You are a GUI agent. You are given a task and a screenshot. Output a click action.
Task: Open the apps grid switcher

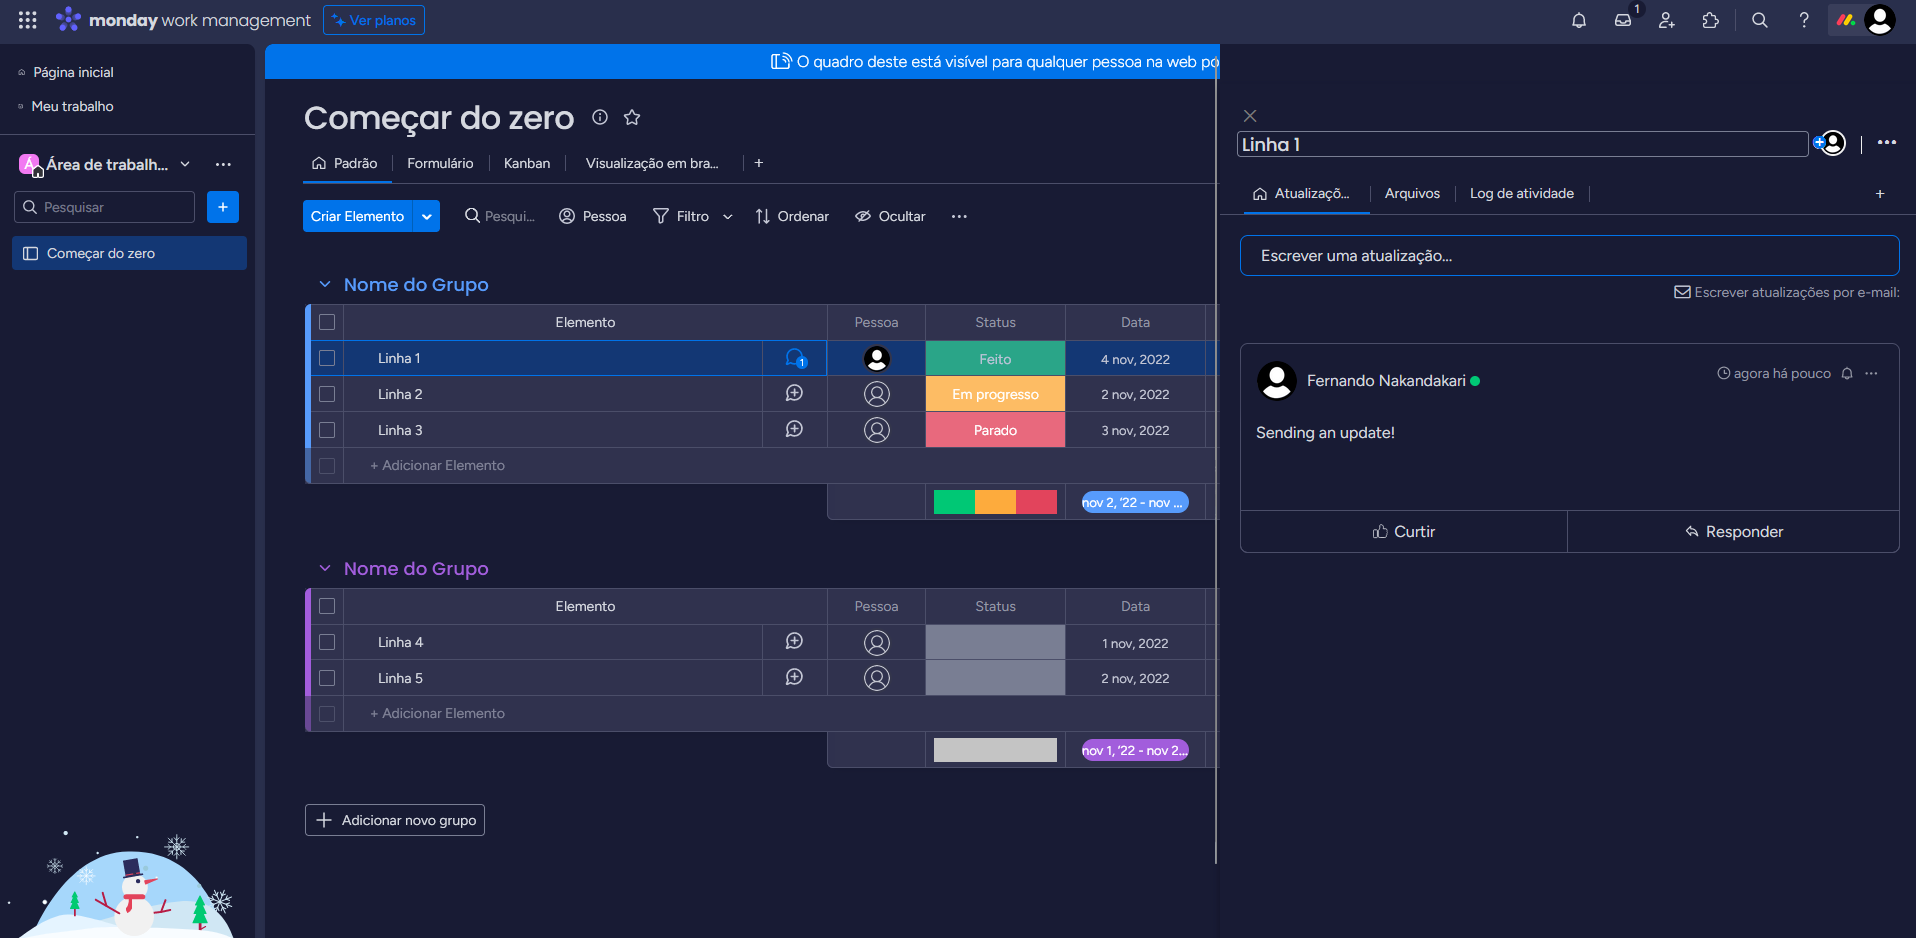28,20
